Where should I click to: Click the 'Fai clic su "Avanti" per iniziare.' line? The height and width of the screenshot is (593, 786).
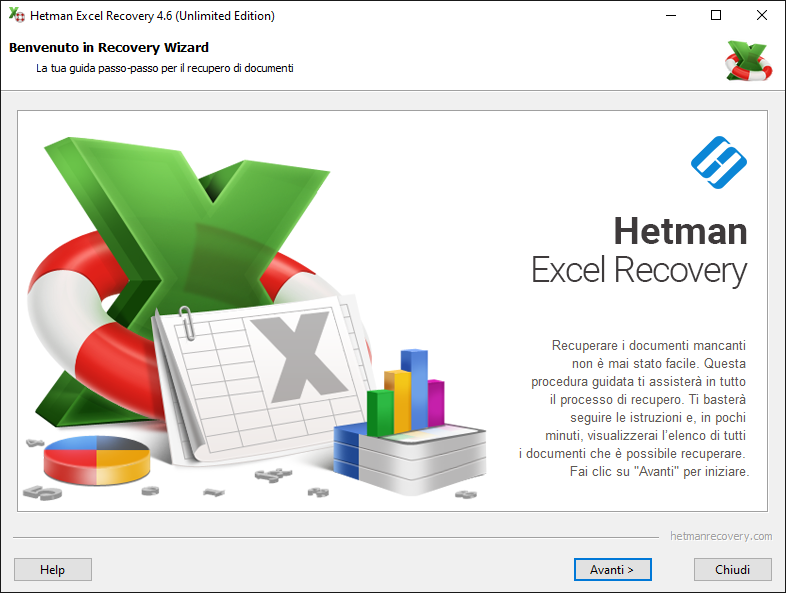pyautogui.click(x=659, y=472)
